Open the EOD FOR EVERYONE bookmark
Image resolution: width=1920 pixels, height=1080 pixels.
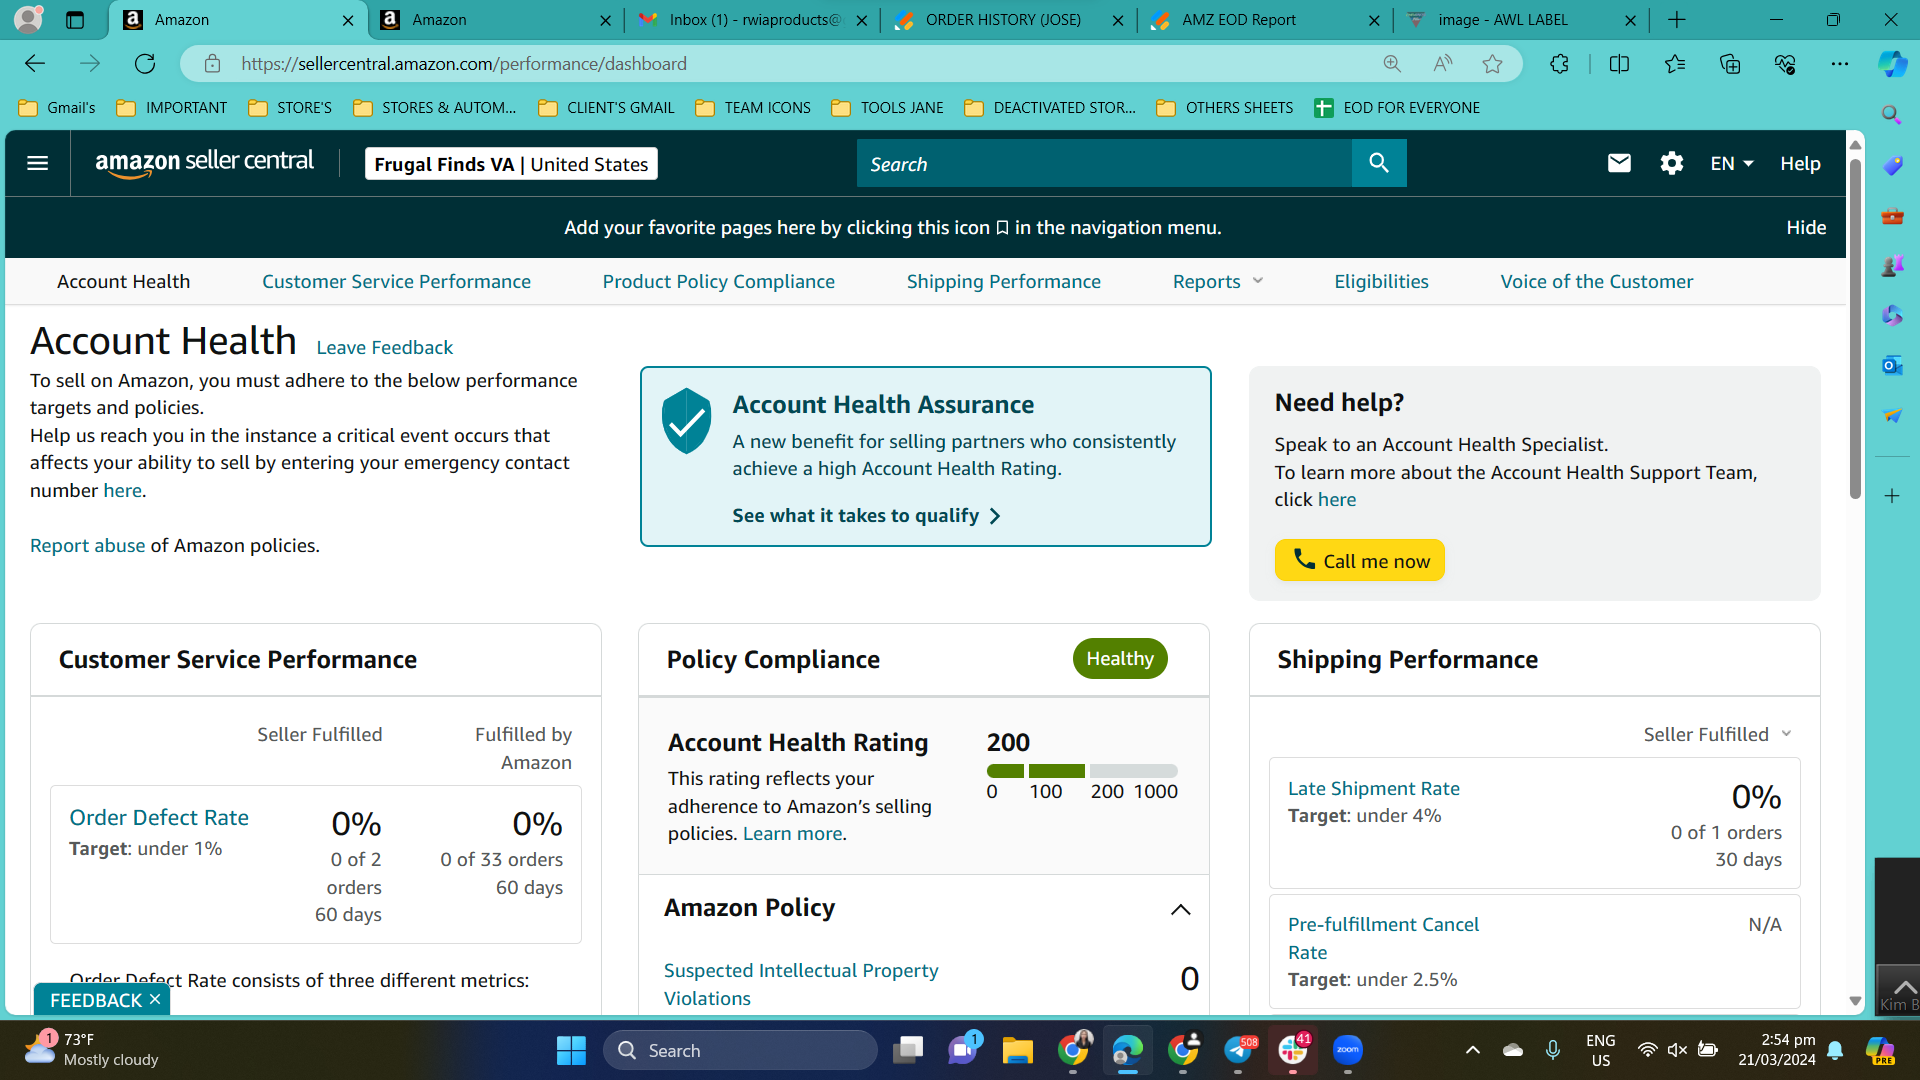point(1396,108)
